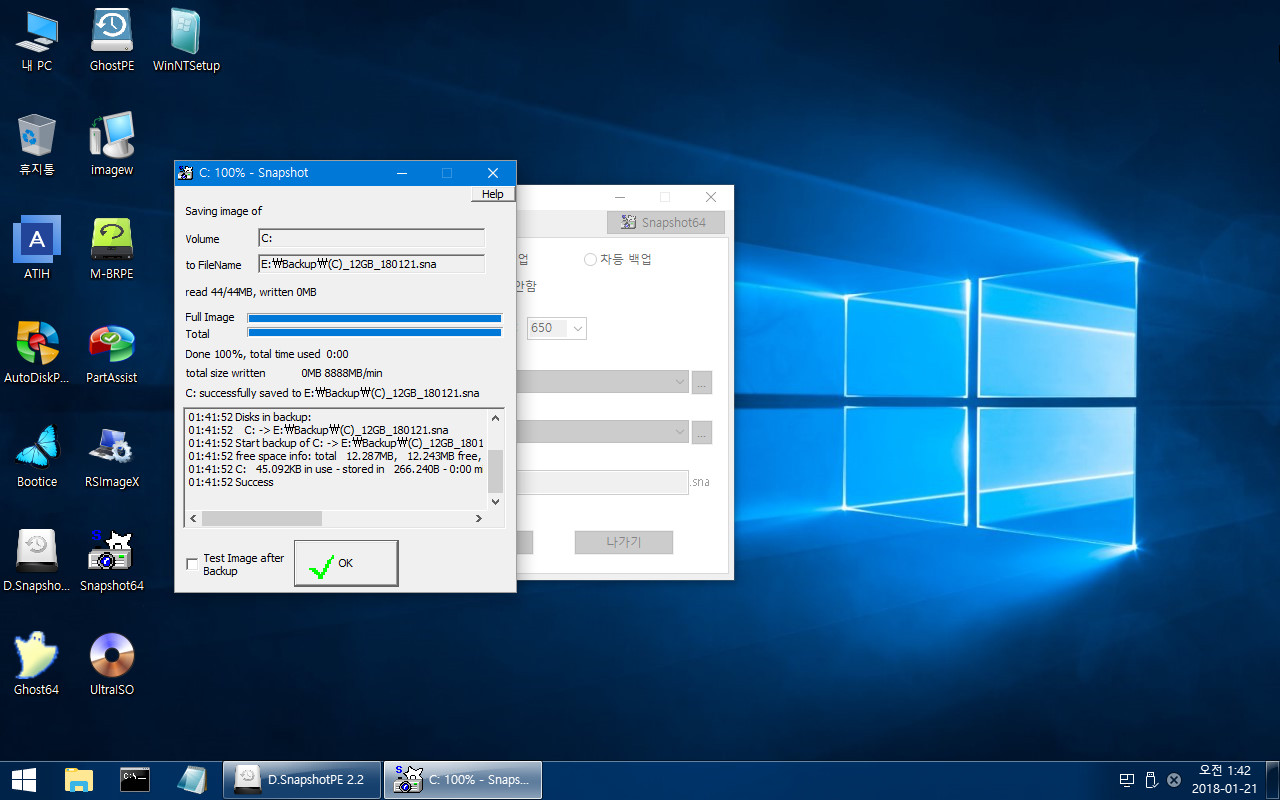The image size is (1280, 800).
Task: Launch the UltraISO desktop icon
Action: (x=112, y=664)
